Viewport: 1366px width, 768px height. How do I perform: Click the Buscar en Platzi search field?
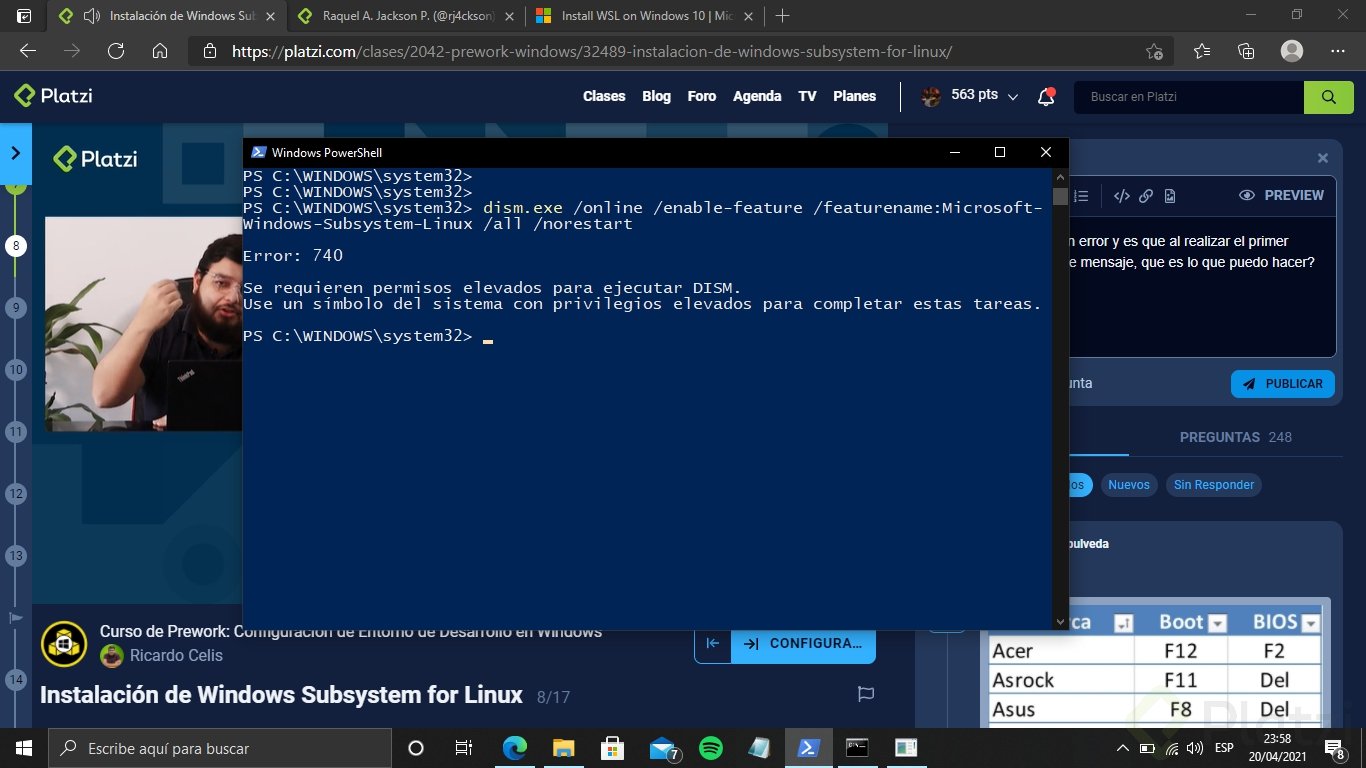pos(1189,97)
